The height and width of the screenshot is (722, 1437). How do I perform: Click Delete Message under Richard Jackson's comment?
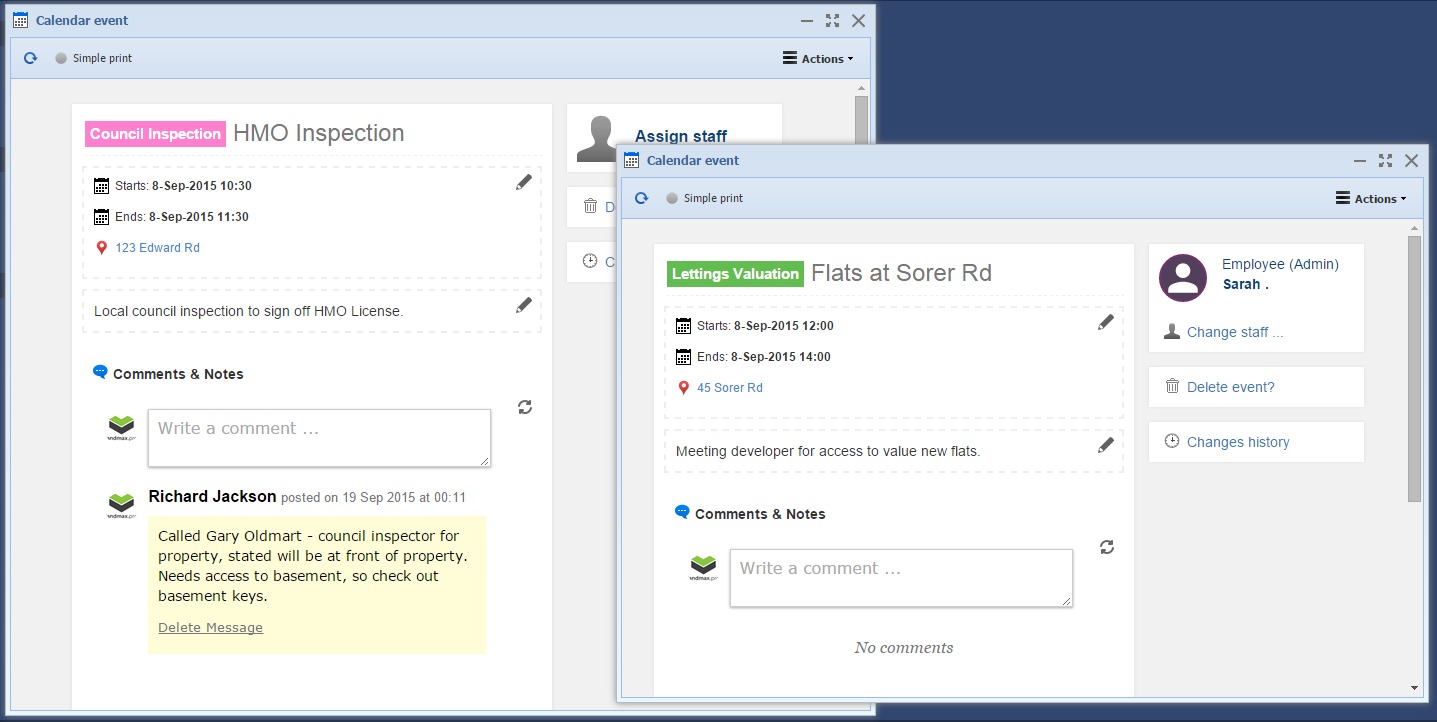pos(210,628)
